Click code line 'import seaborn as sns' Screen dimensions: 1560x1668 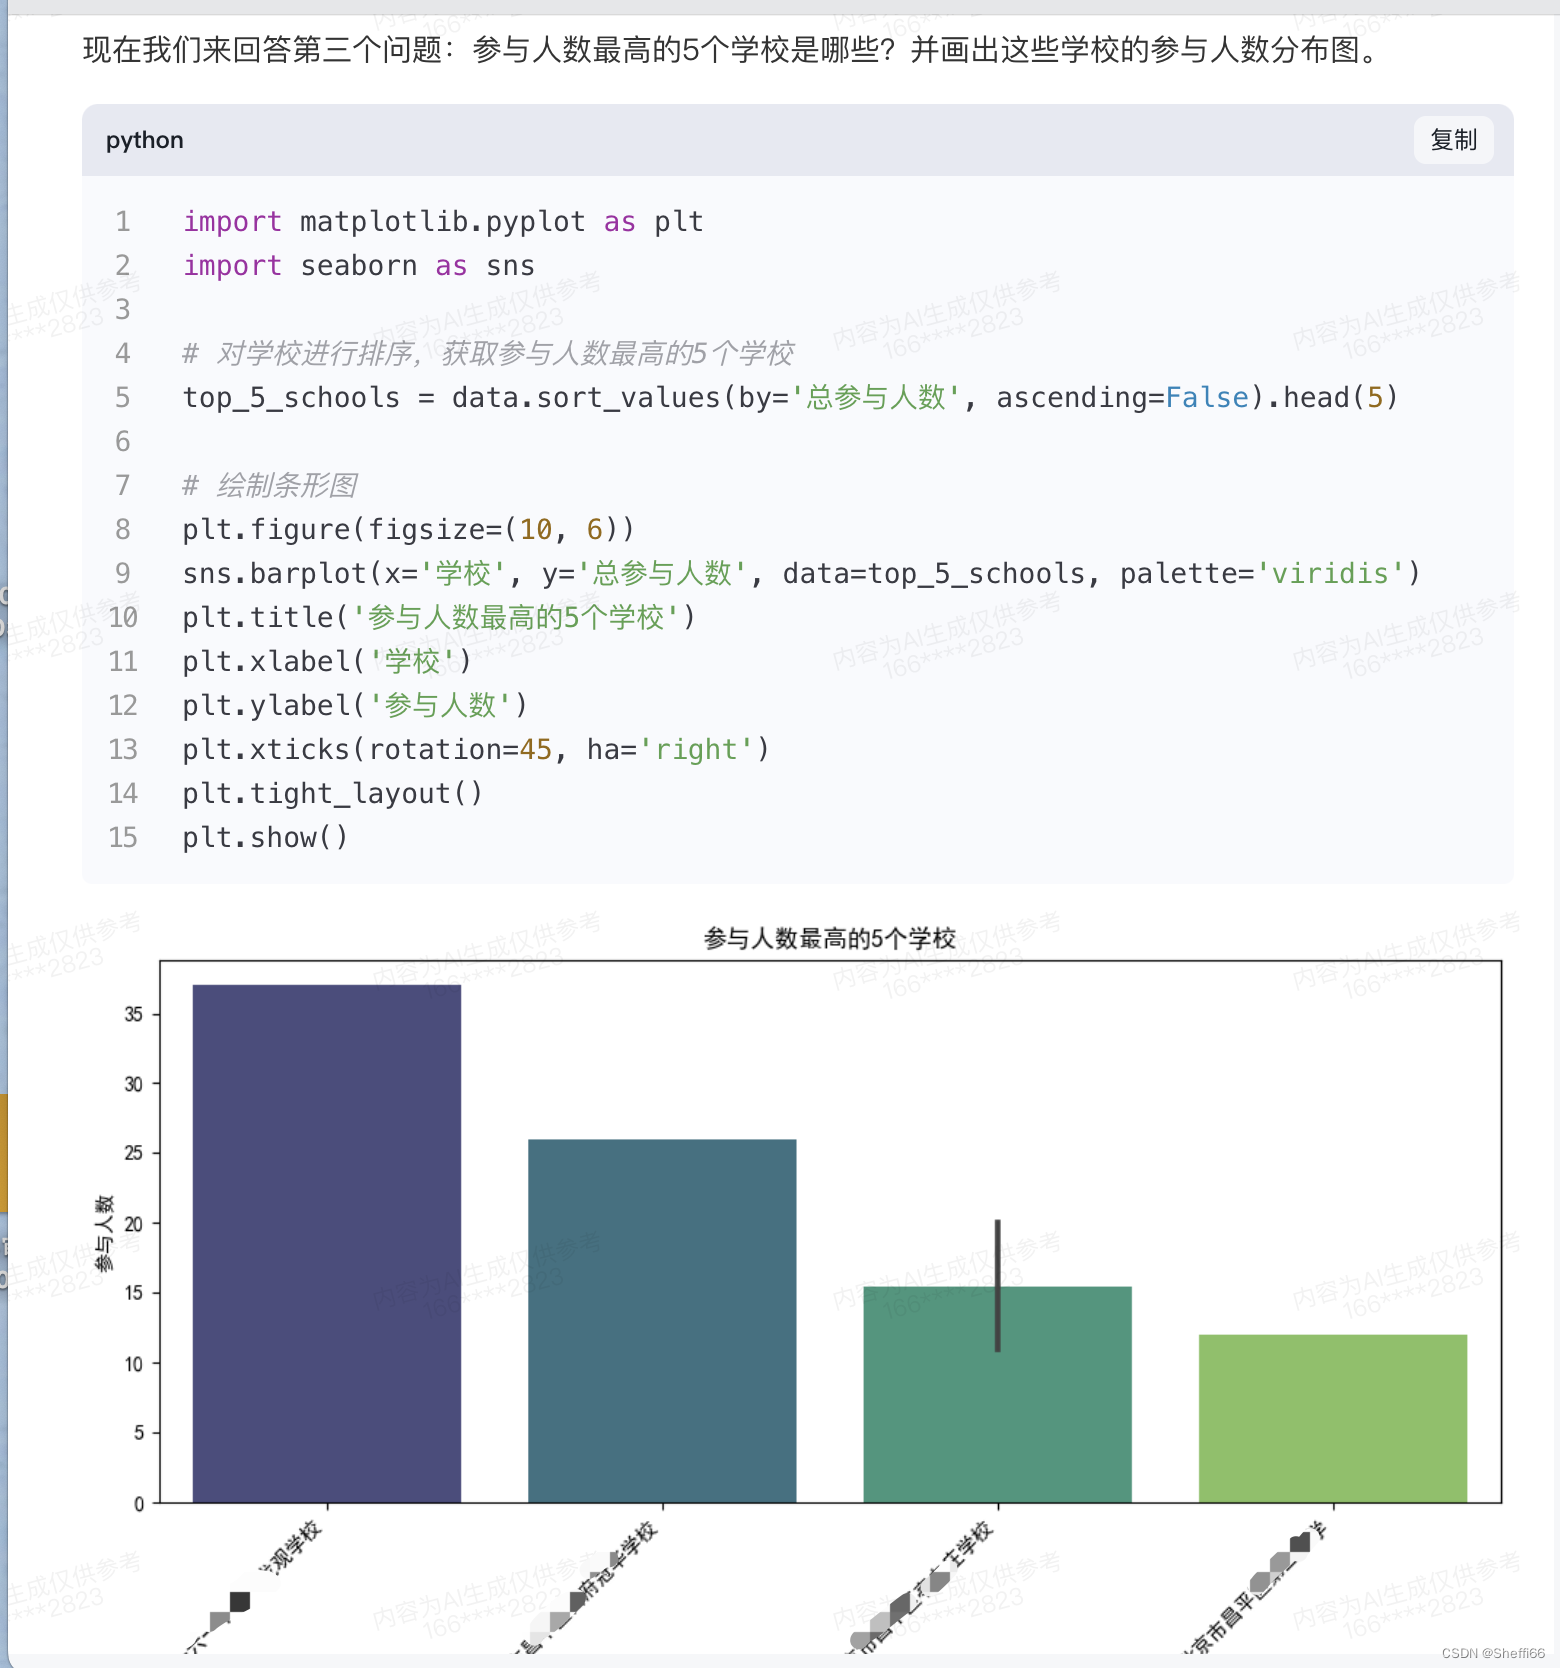pyautogui.click(x=359, y=265)
